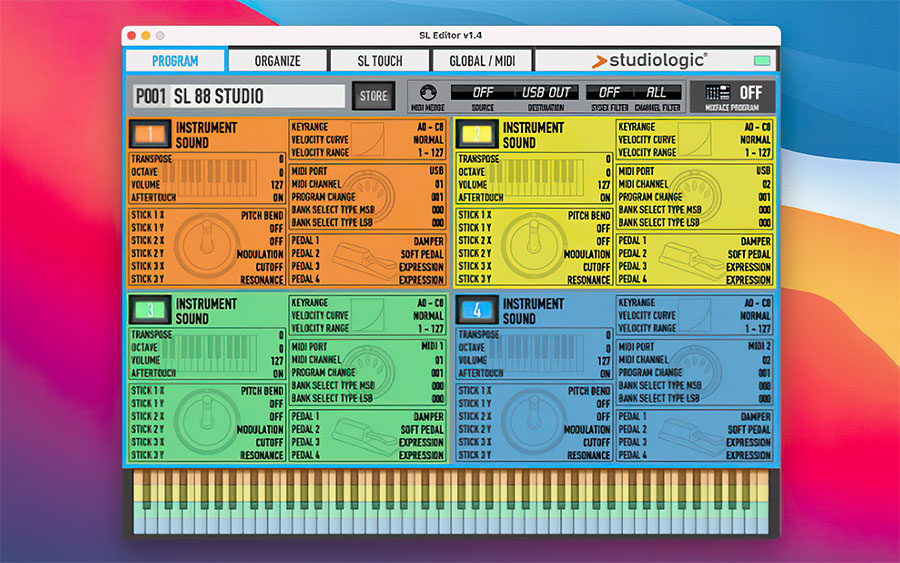Click zone 3 sustain pedal icon
Image resolution: width=900 pixels, height=563 pixels.
click(x=365, y=436)
